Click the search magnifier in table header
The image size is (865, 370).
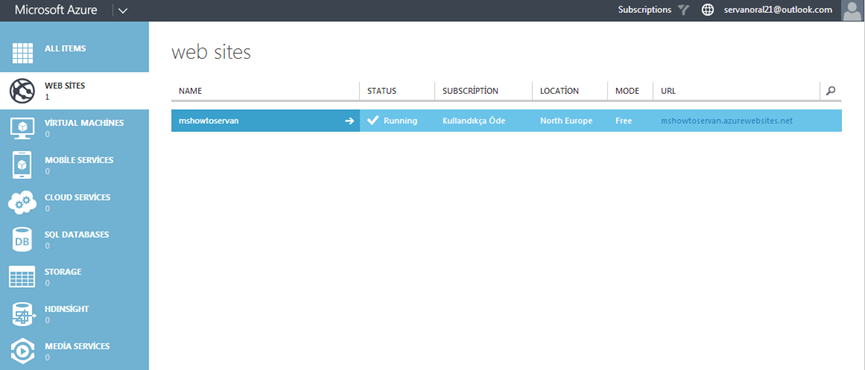point(831,91)
